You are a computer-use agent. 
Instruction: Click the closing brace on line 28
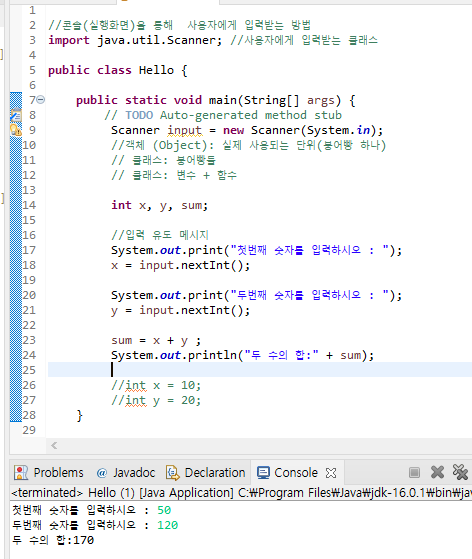coord(79,416)
